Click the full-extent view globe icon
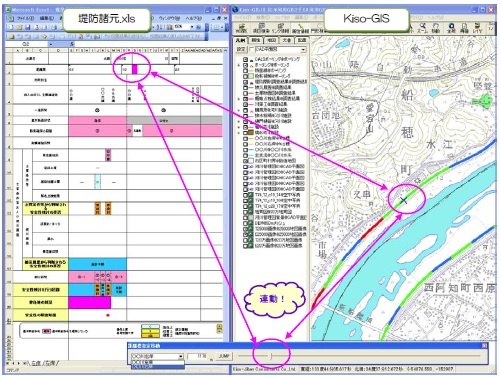This screenshot has height=377, width=500. pos(451,27)
